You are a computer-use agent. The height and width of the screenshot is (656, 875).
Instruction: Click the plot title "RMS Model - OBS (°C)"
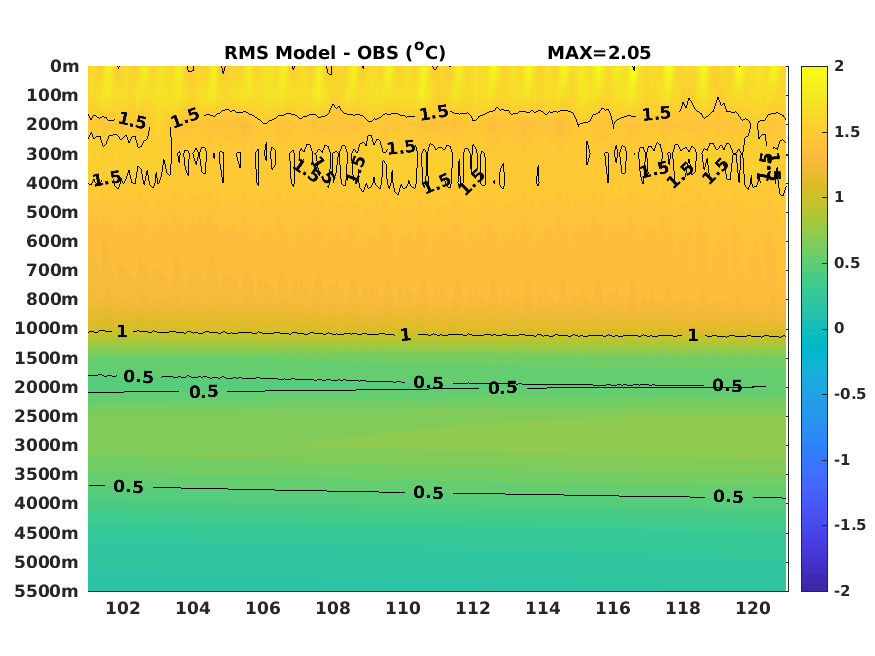[335, 52]
